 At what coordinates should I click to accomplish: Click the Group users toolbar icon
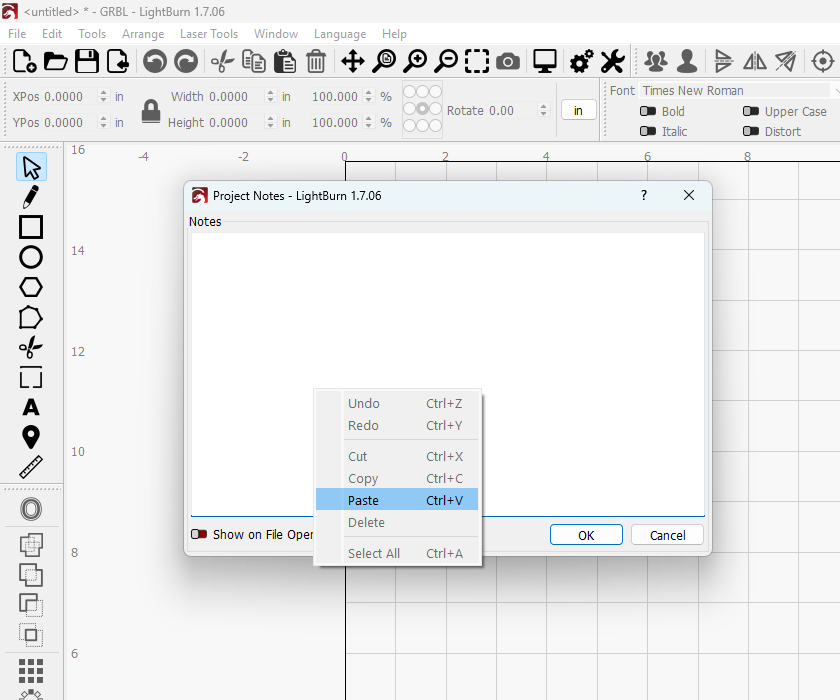(x=656, y=61)
